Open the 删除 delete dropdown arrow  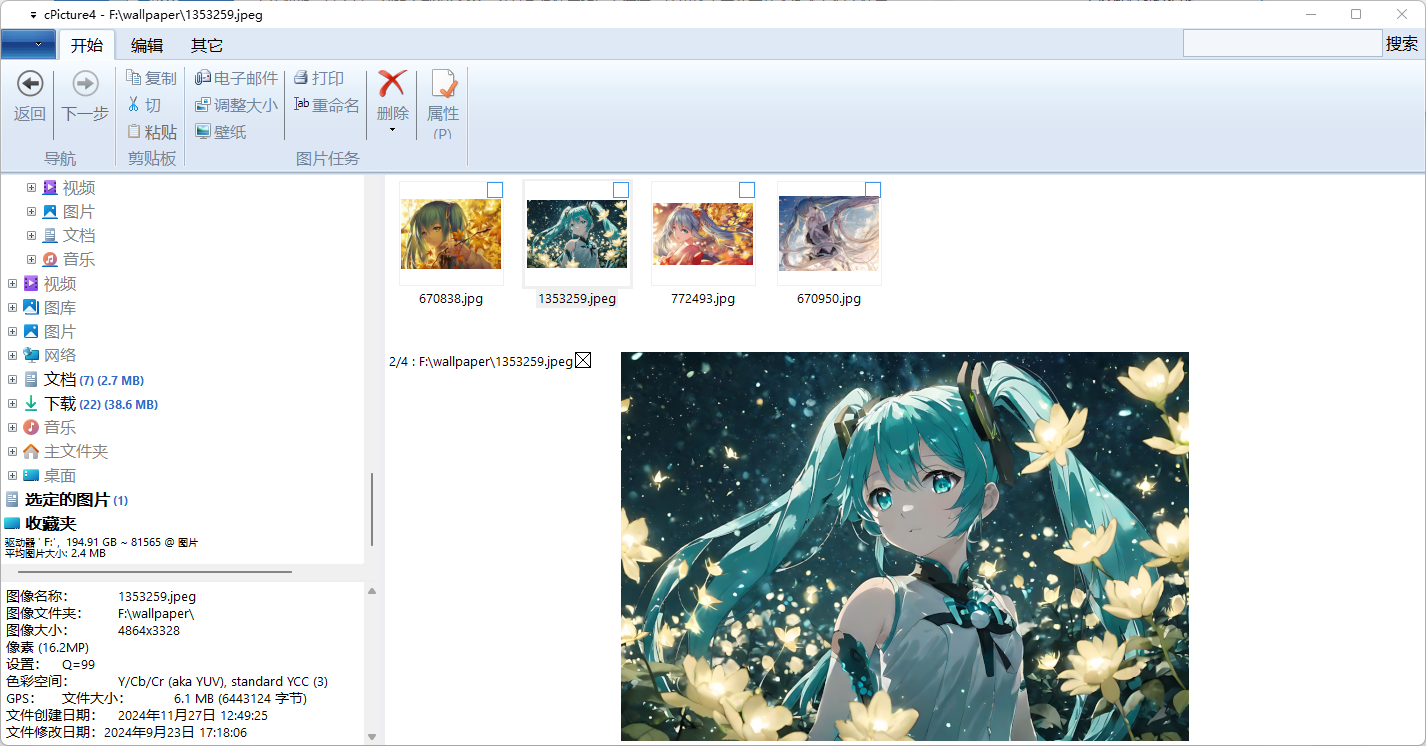(392, 130)
